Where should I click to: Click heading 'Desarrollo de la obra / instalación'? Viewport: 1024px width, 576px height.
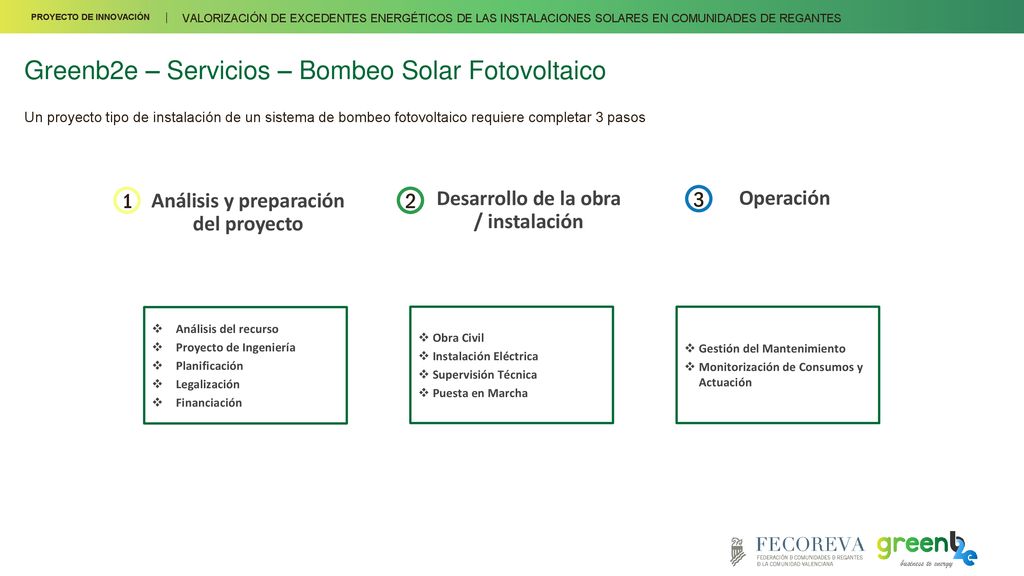[x=528, y=210]
